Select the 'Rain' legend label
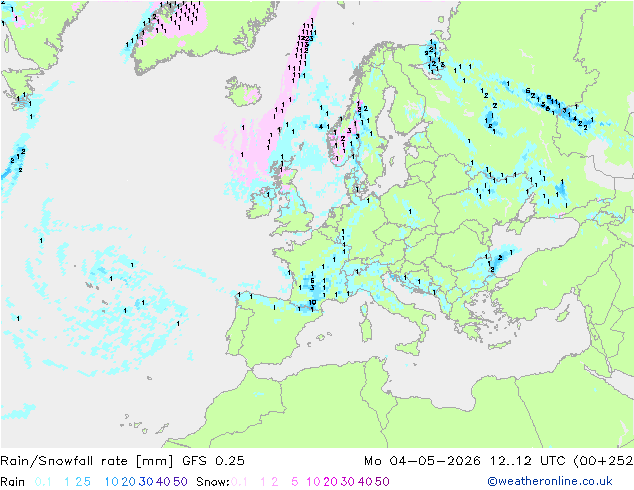Screen dimensions: 634x490 point(13,482)
